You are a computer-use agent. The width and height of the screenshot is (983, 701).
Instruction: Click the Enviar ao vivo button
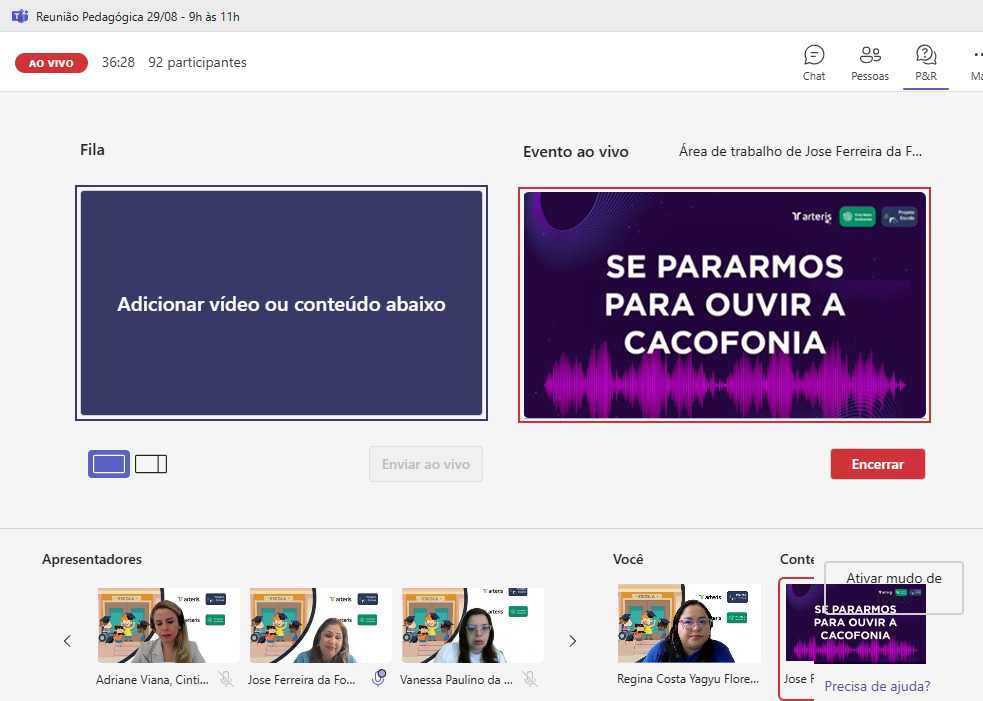pyautogui.click(x=425, y=464)
